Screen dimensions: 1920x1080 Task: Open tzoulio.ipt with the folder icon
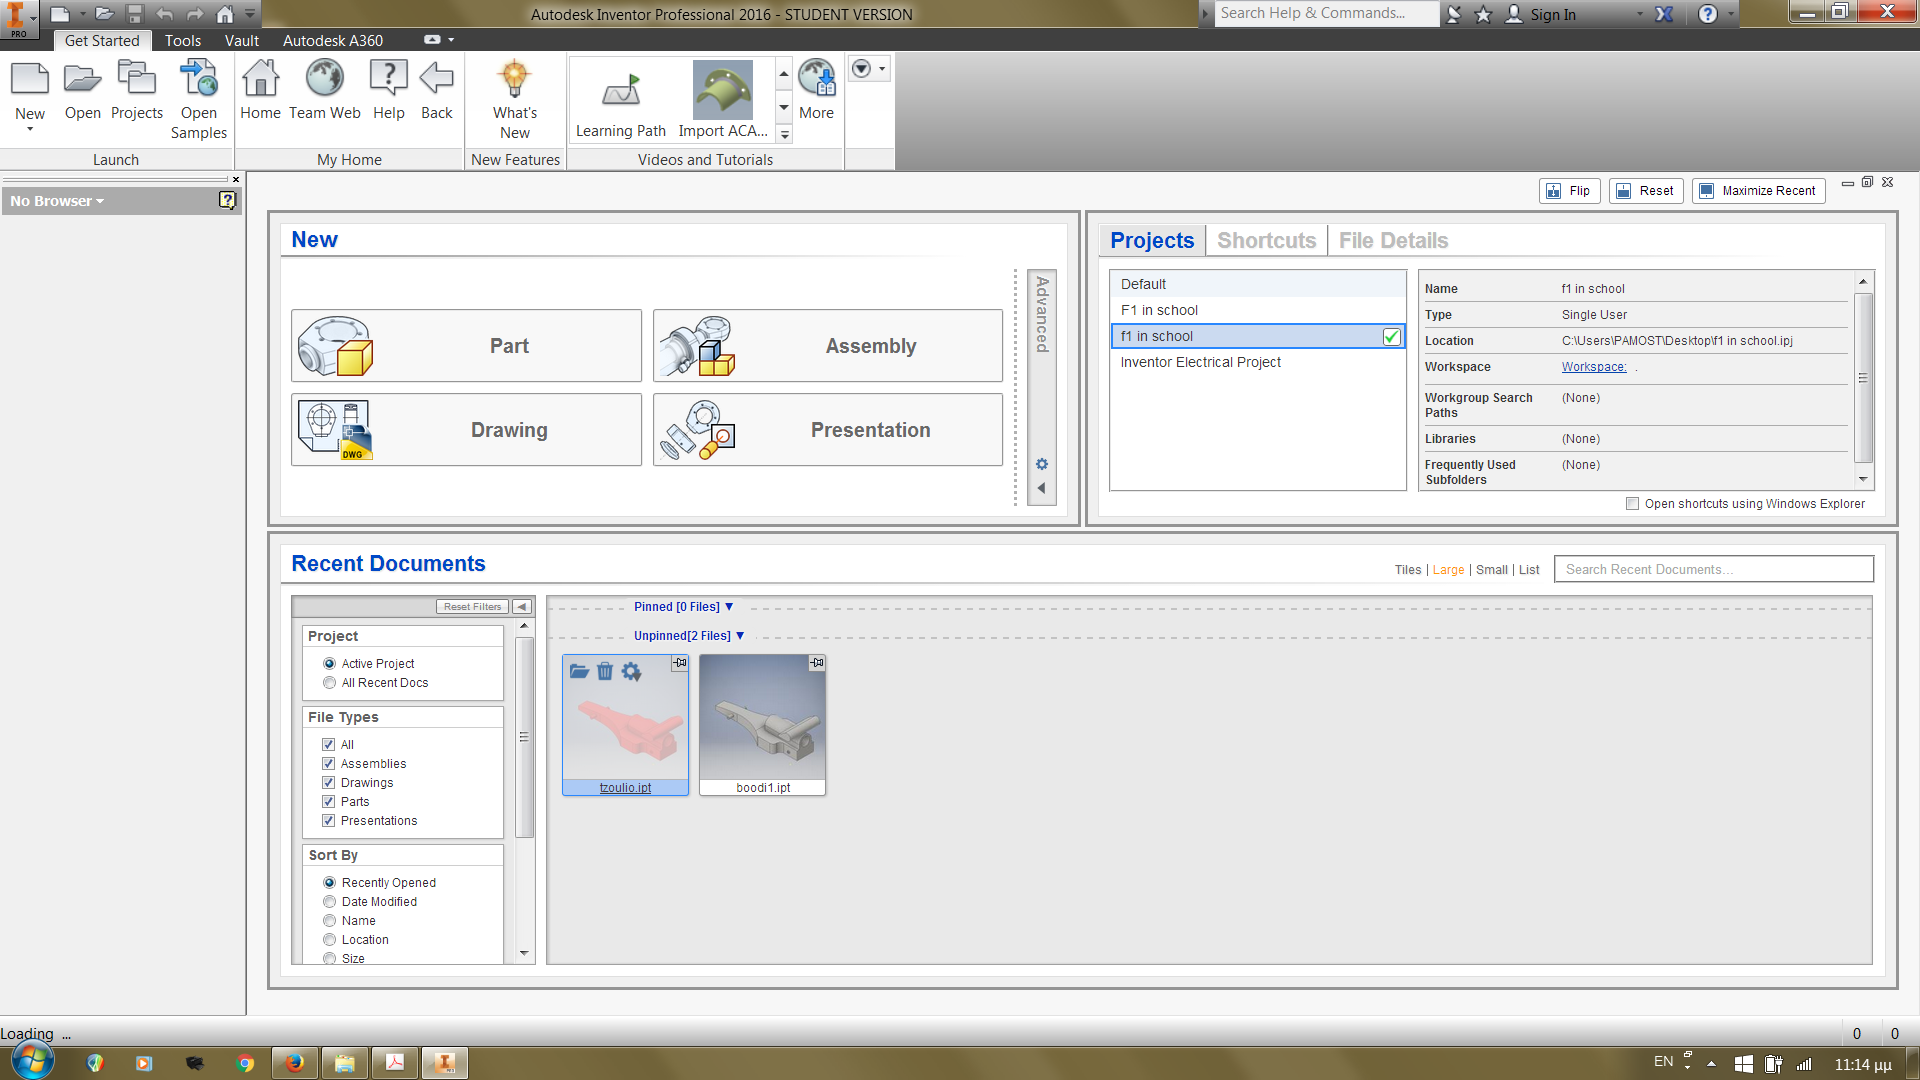[x=579, y=671]
